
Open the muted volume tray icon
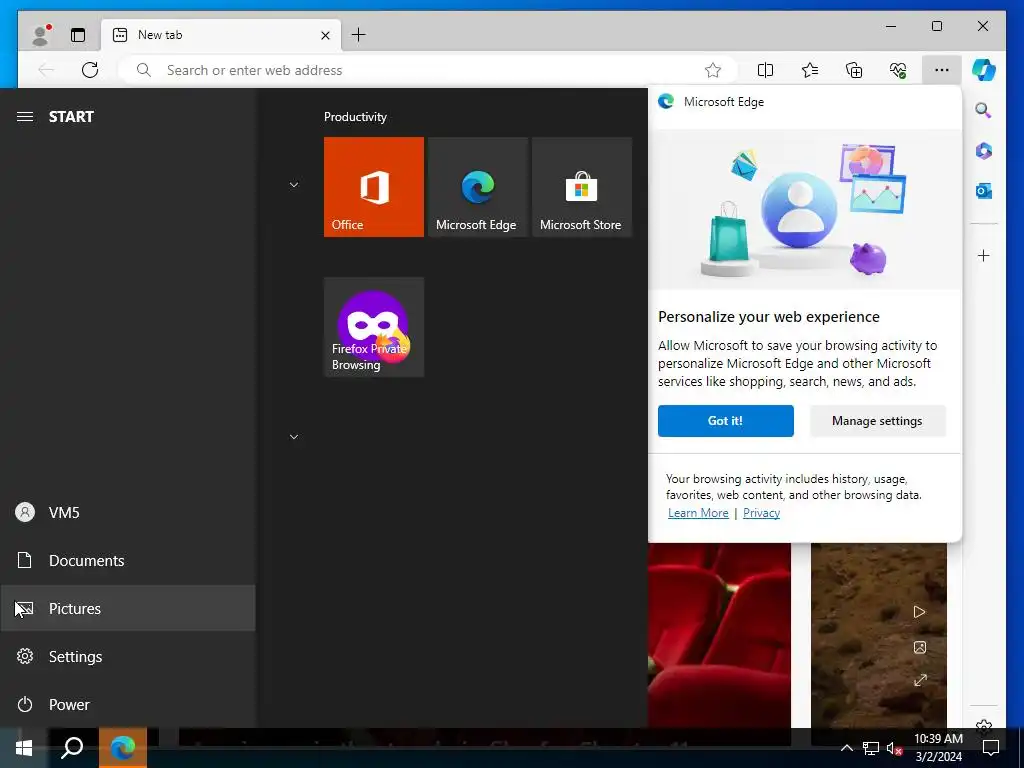pyautogui.click(x=894, y=748)
